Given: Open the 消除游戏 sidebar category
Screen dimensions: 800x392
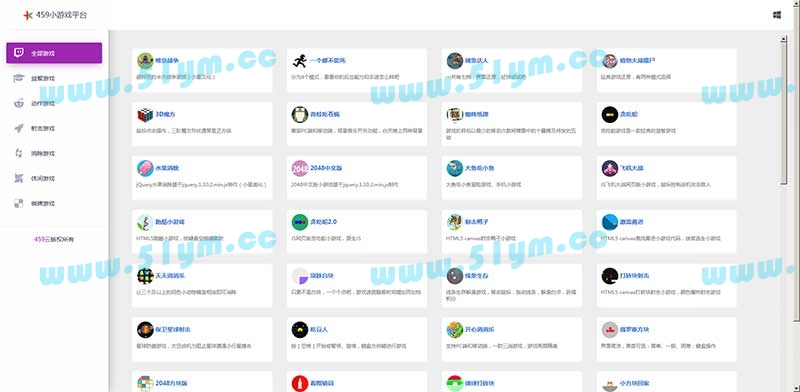Looking at the screenshot, I should pyautogui.click(x=54, y=153).
